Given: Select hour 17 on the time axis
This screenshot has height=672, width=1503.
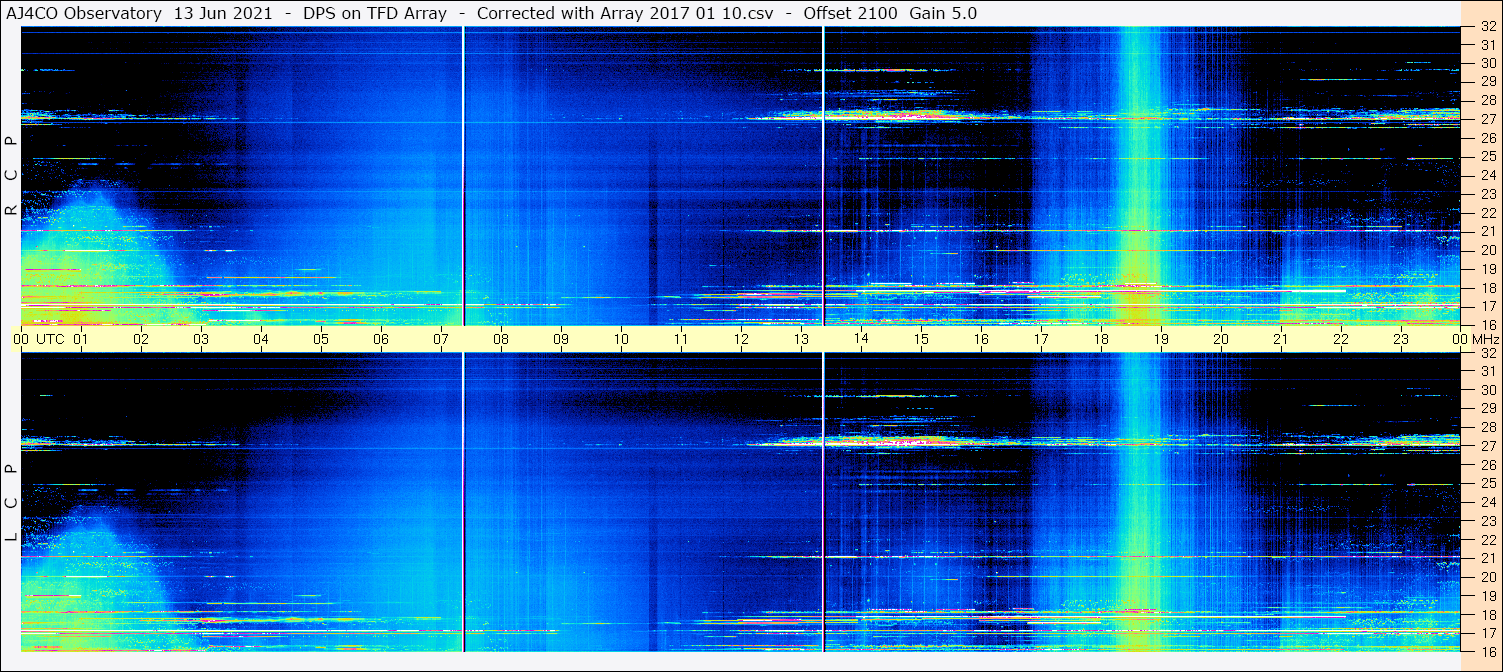Looking at the screenshot, I should coord(1041,339).
